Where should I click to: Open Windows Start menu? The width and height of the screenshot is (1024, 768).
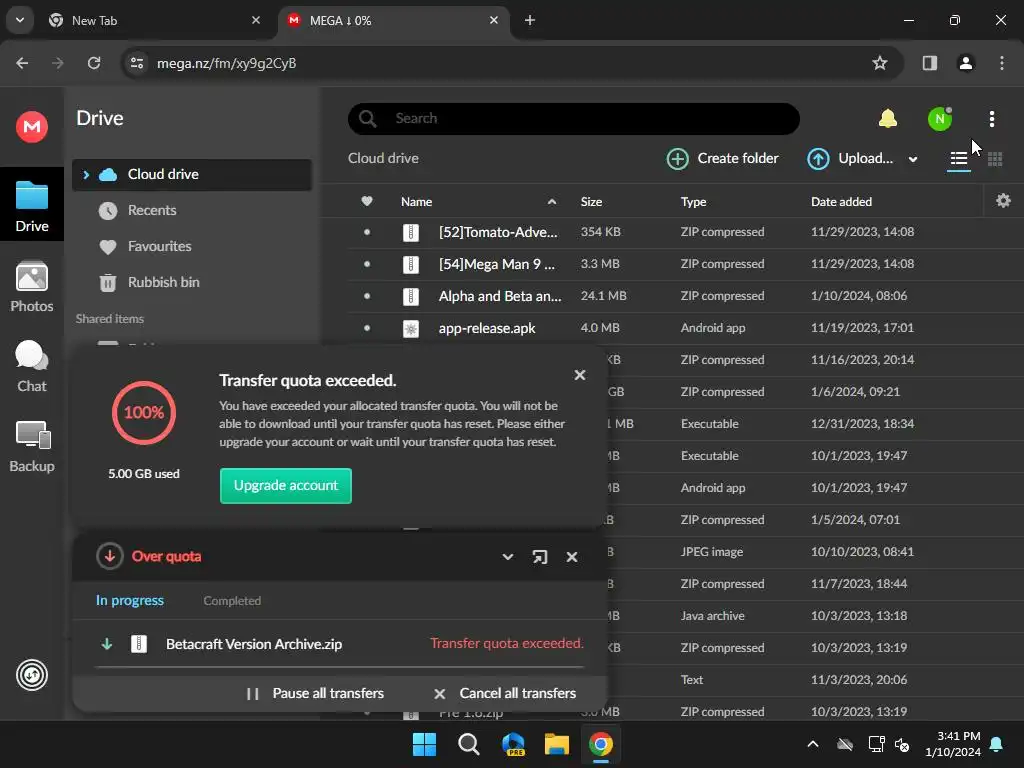coord(424,744)
